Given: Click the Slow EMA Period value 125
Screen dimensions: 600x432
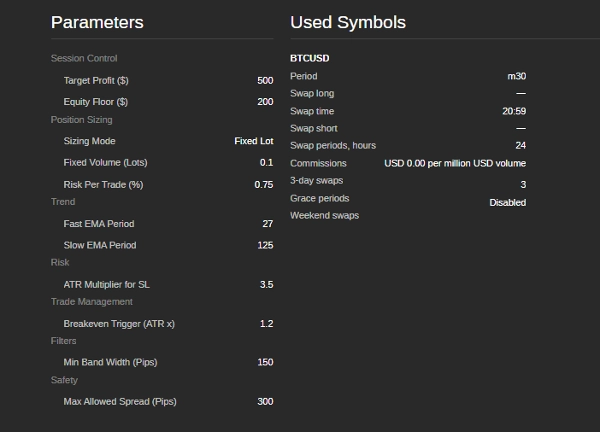Looking at the screenshot, I should pyautogui.click(x=265, y=245).
